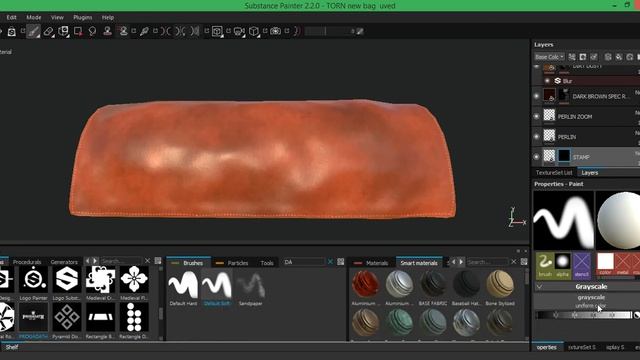Open the Mode menu
Screen dimensions: 640x360
click(33, 18)
